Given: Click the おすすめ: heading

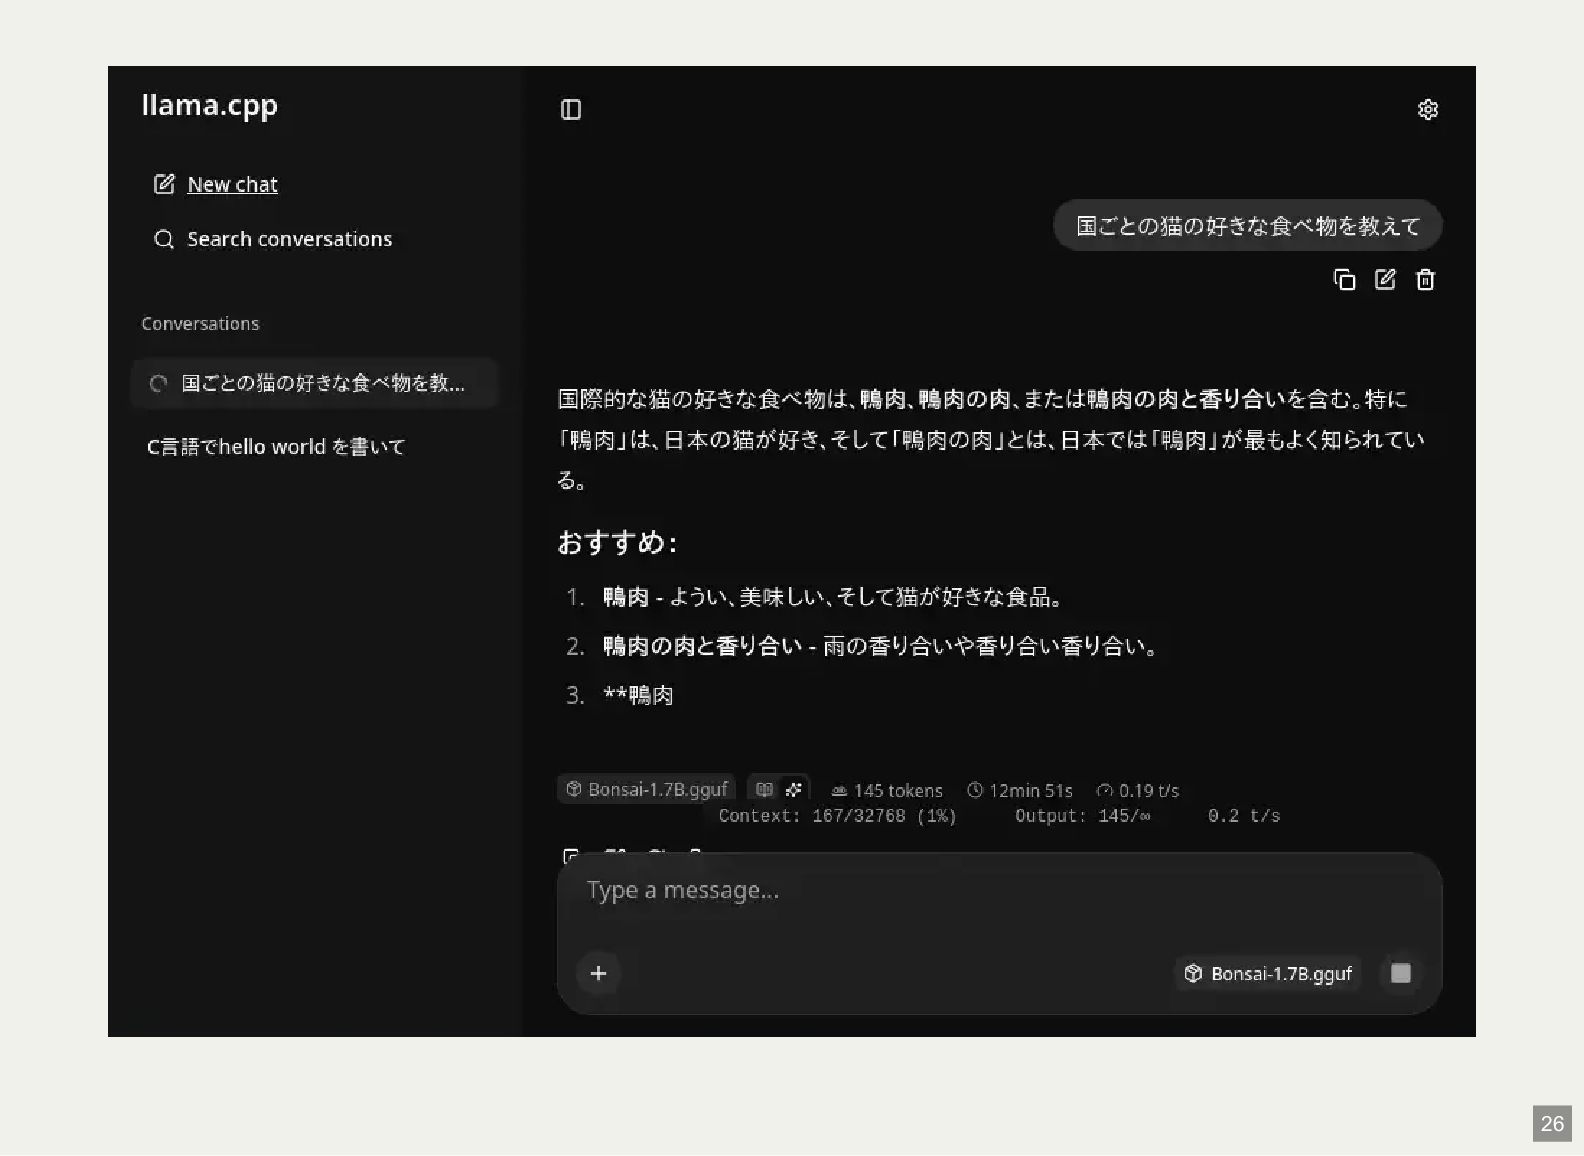Looking at the screenshot, I should tap(617, 542).
